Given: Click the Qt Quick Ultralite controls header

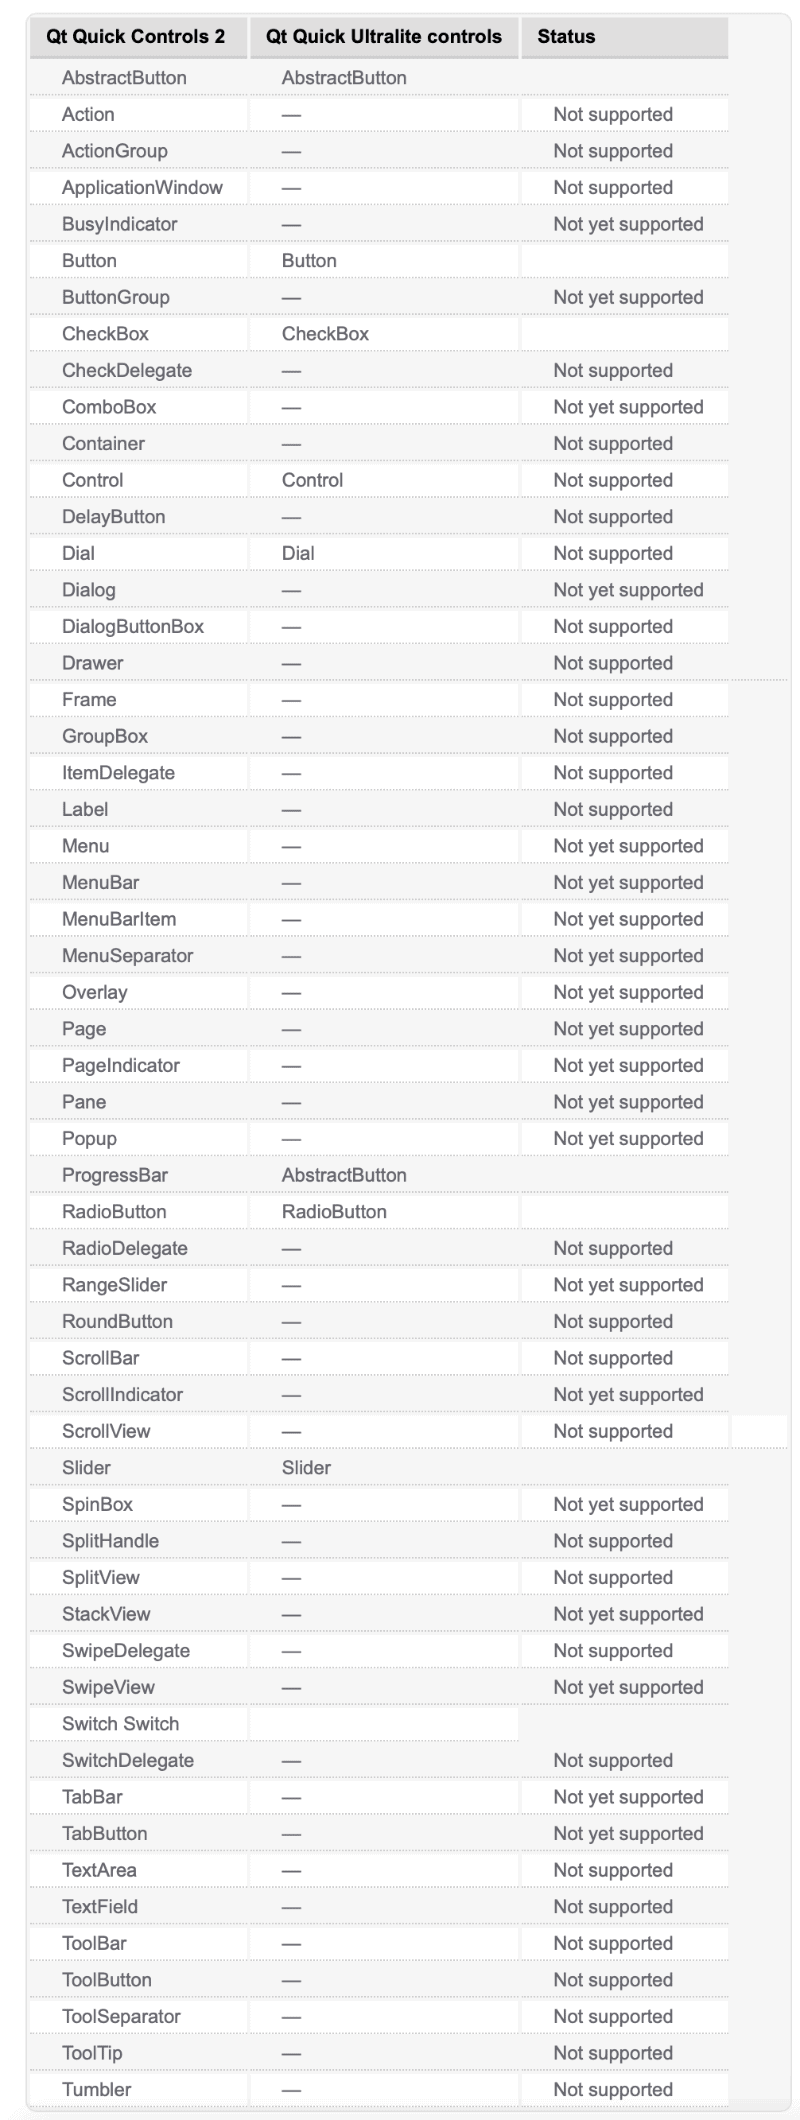Looking at the screenshot, I should (x=384, y=37).
